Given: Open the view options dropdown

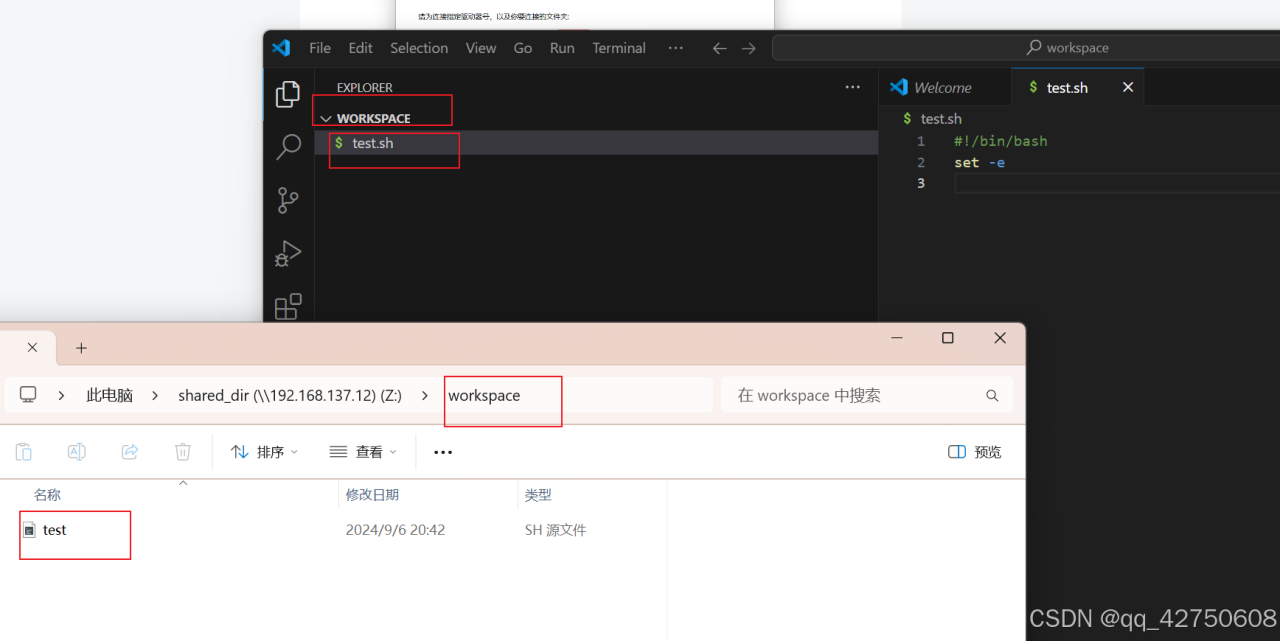Looking at the screenshot, I should [x=362, y=452].
